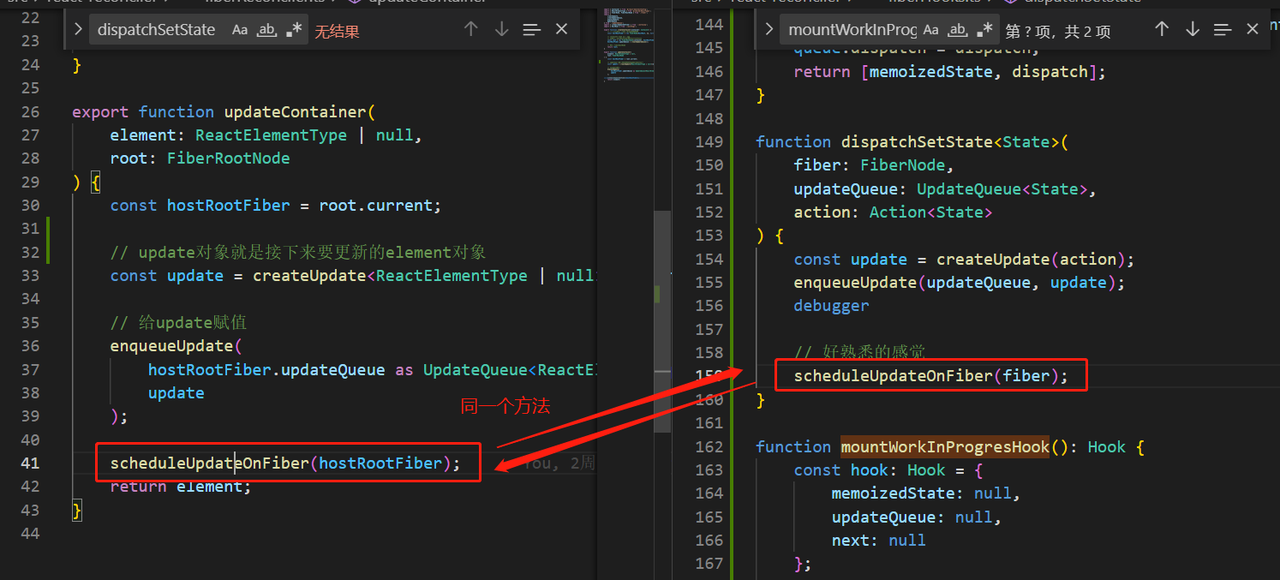The height and width of the screenshot is (580, 1280).
Task: Toggle Match Whole Word in left find box
Action: point(267,30)
